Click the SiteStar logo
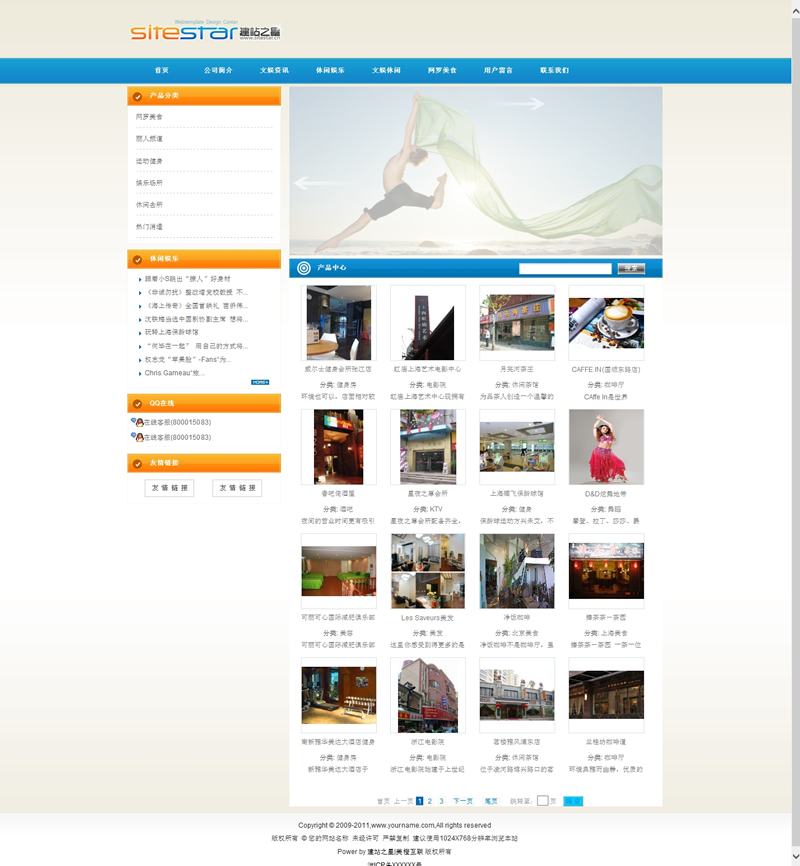Image resolution: width=800 pixels, height=866 pixels. click(x=205, y=31)
